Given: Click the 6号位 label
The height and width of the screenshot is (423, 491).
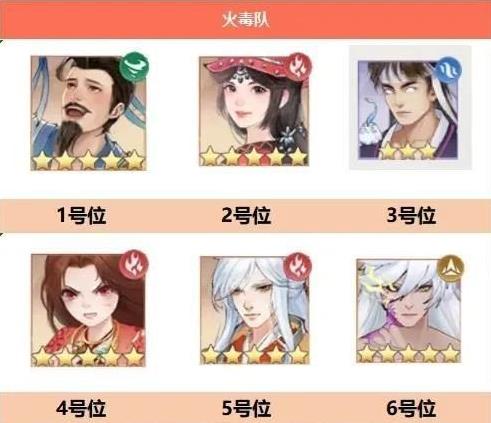Looking at the screenshot, I should click(411, 408).
